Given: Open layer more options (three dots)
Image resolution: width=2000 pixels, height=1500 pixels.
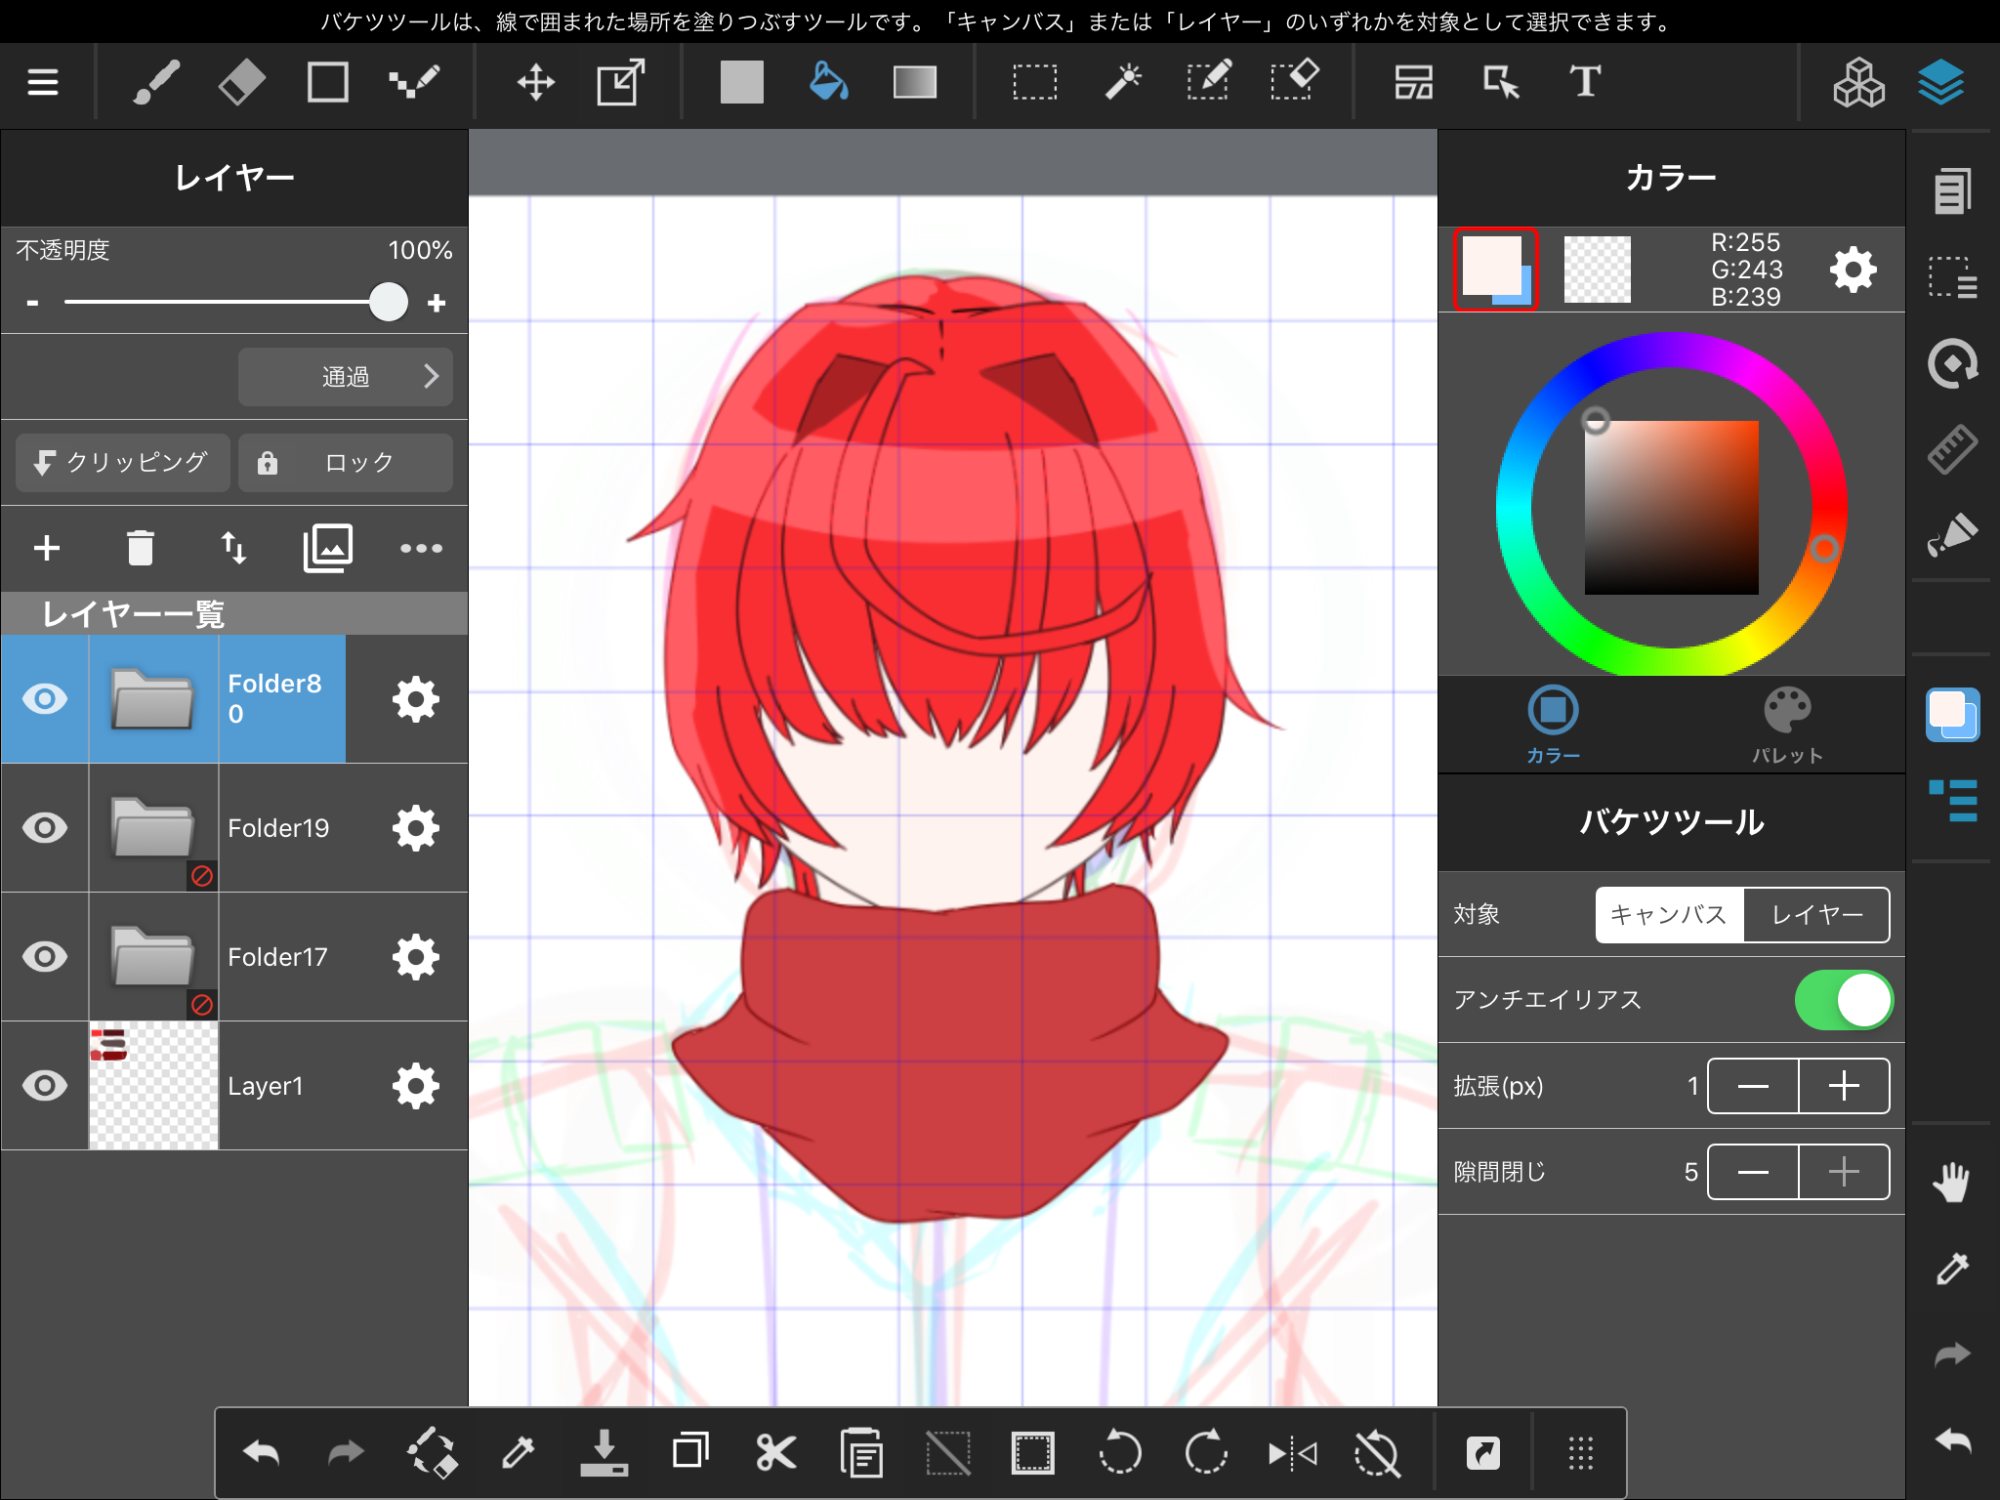Looking at the screenshot, I should (x=420, y=548).
